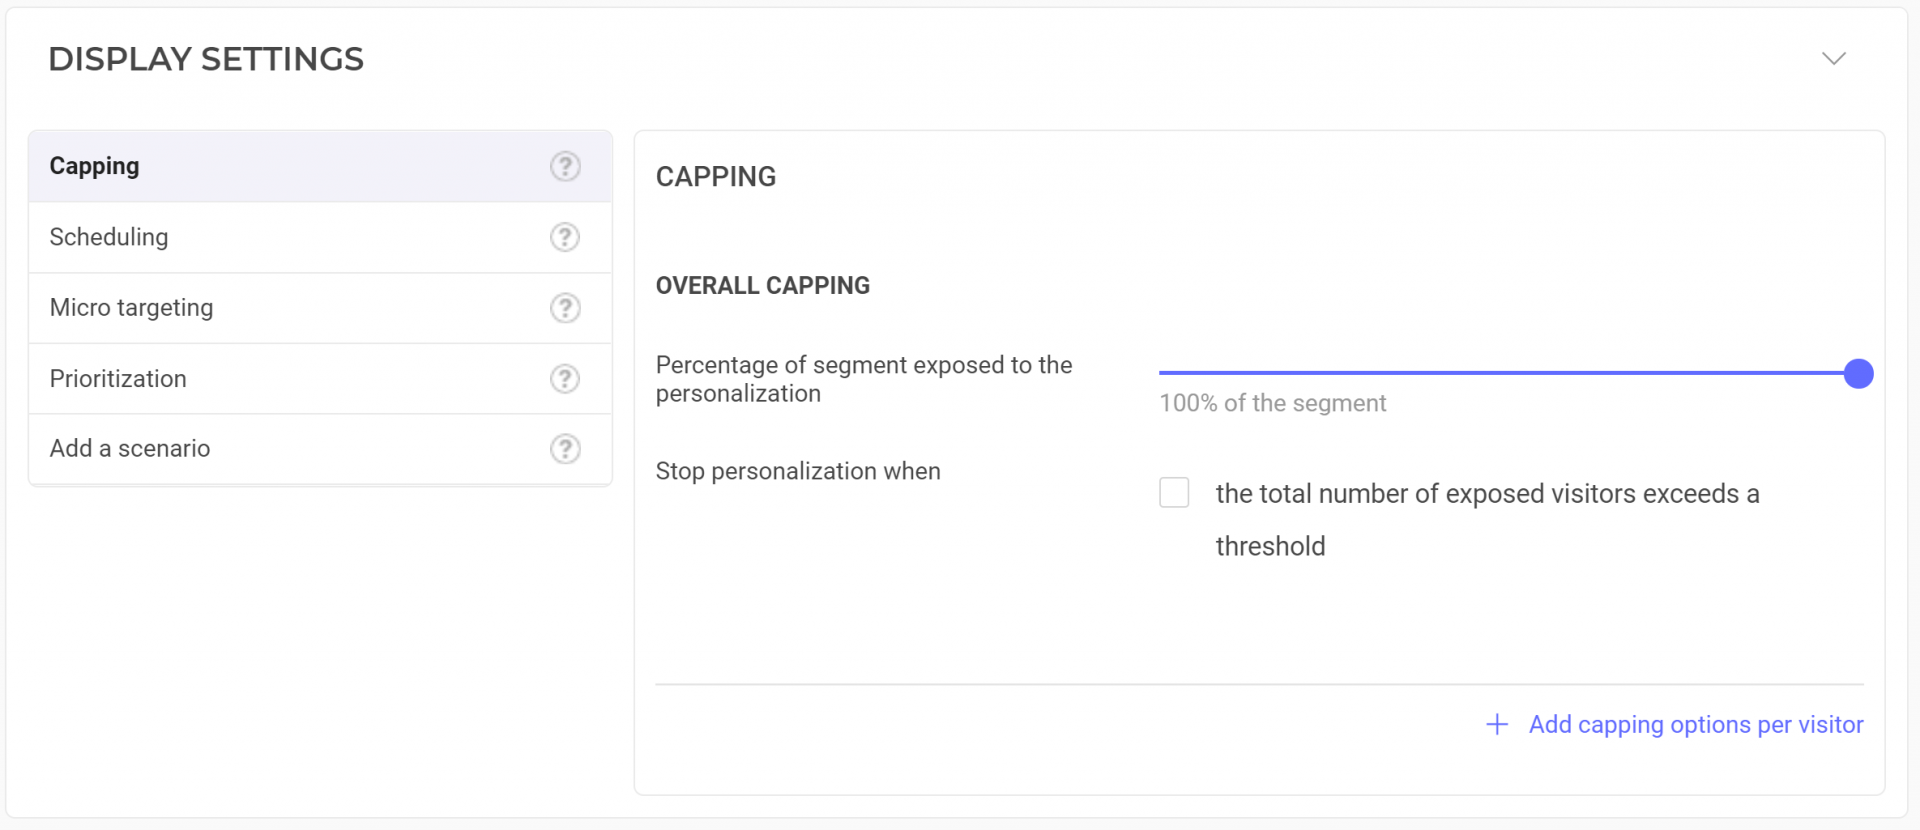Click the DISPLAY SETTINGS header title
Image resolution: width=1920 pixels, height=830 pixels.
(206, 59)
